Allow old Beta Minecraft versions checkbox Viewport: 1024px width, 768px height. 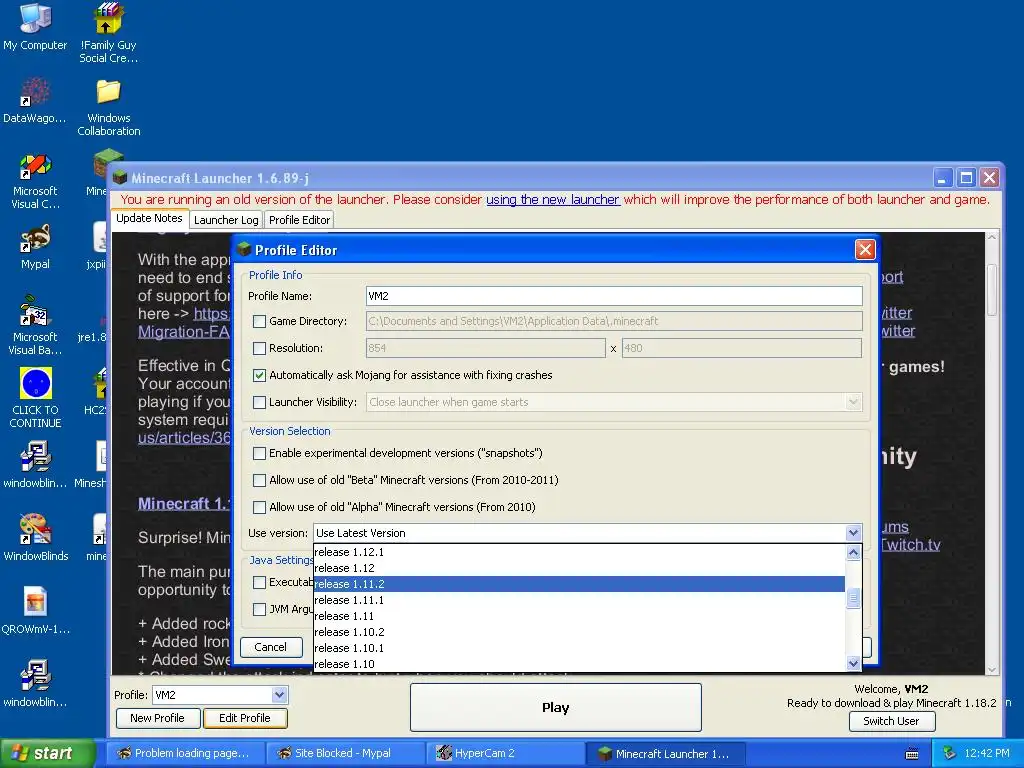coord(259,480)
